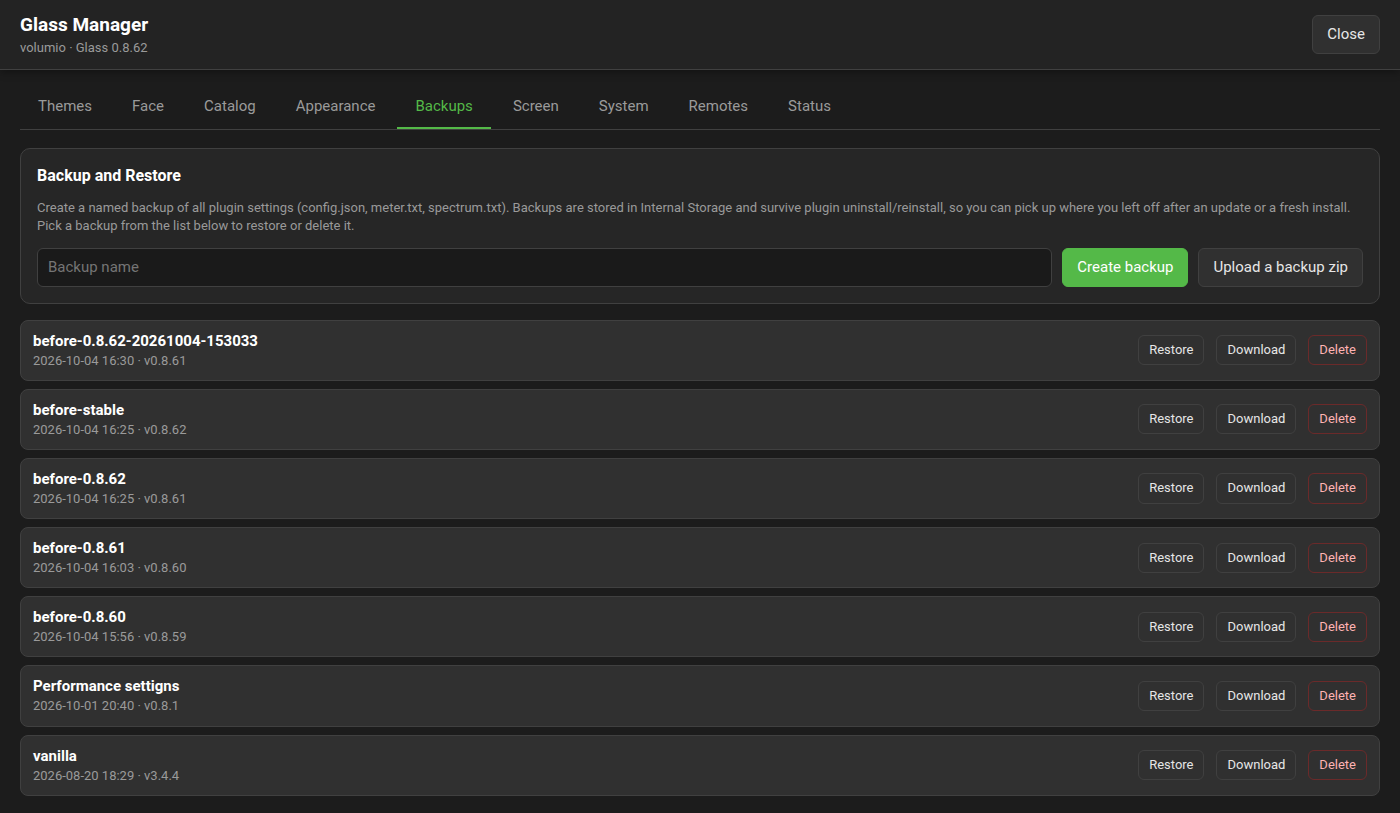The height and width of the screenshot is (813, 1400).
Task: Click the green Create backup button
Action: tap(1125, 267)
